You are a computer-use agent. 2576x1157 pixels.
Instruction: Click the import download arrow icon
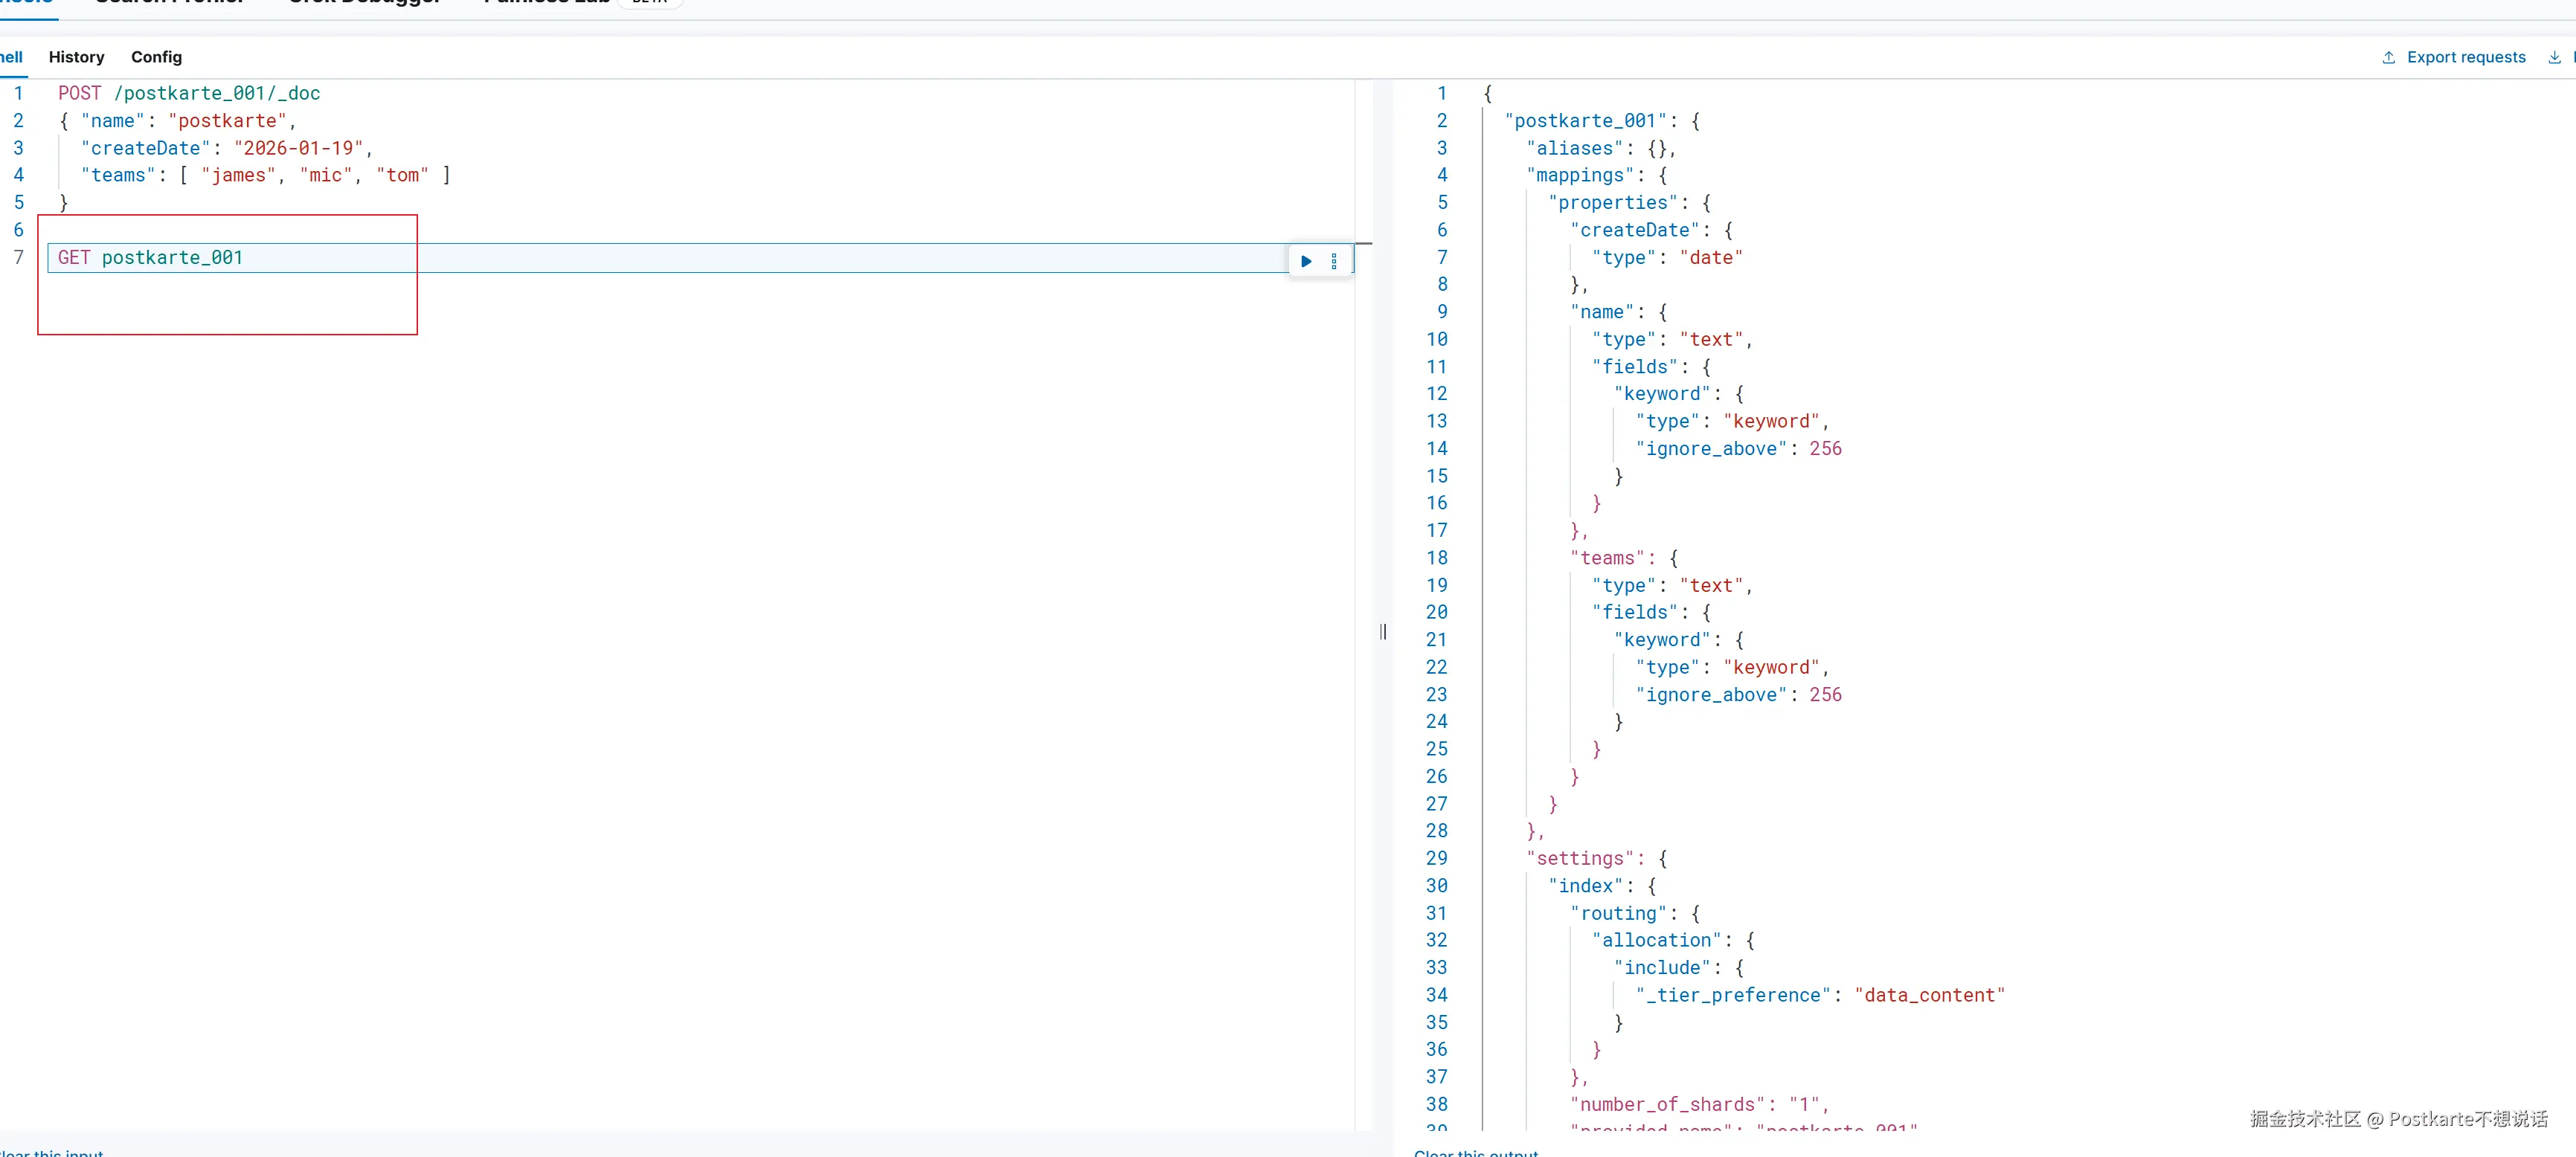(x=2554, y=58)
